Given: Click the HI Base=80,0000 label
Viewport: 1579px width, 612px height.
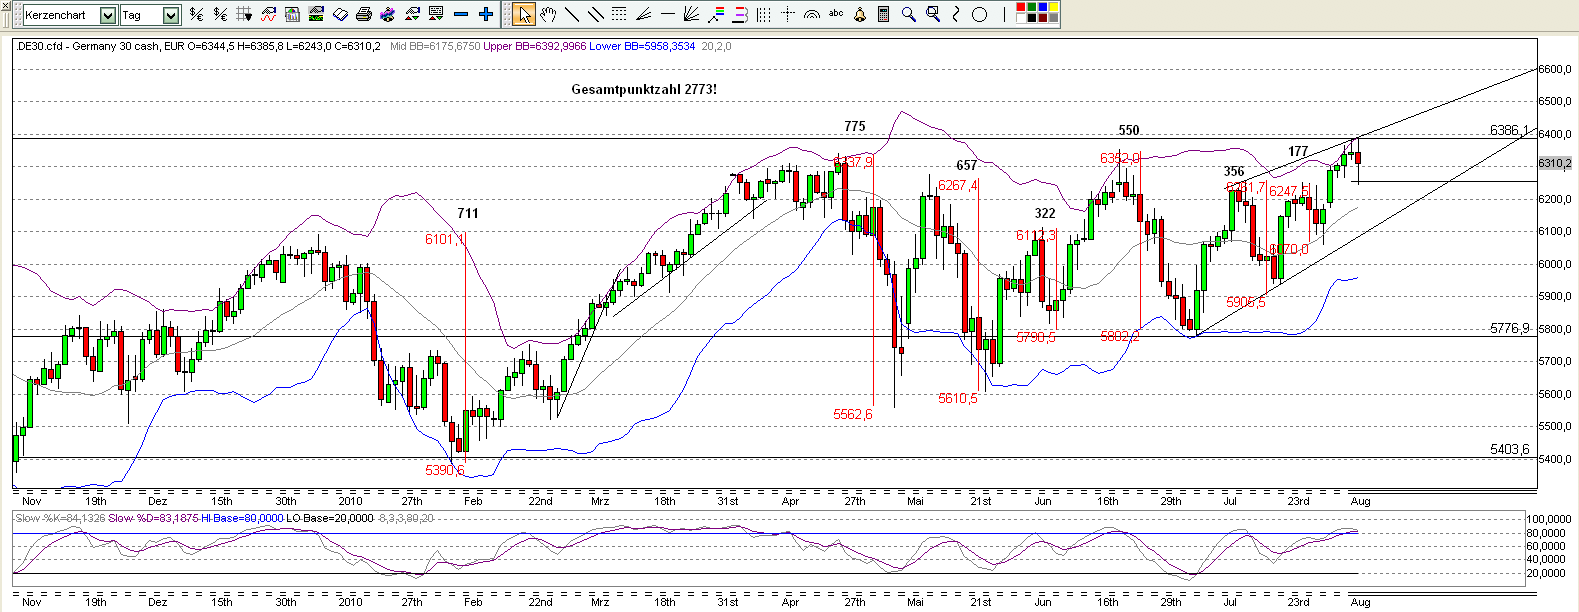Looking at the screenshot, I should click(x=242, y=518).
